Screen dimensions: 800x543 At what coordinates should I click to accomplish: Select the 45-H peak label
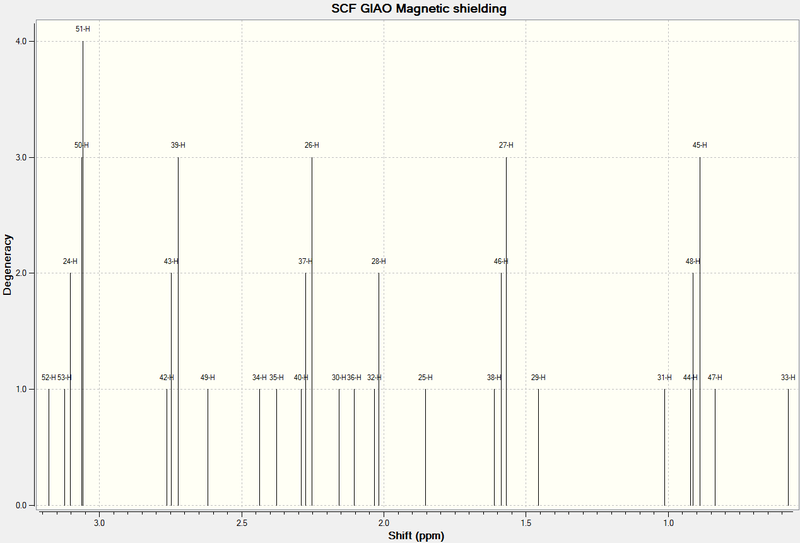[x=700, y=145]
